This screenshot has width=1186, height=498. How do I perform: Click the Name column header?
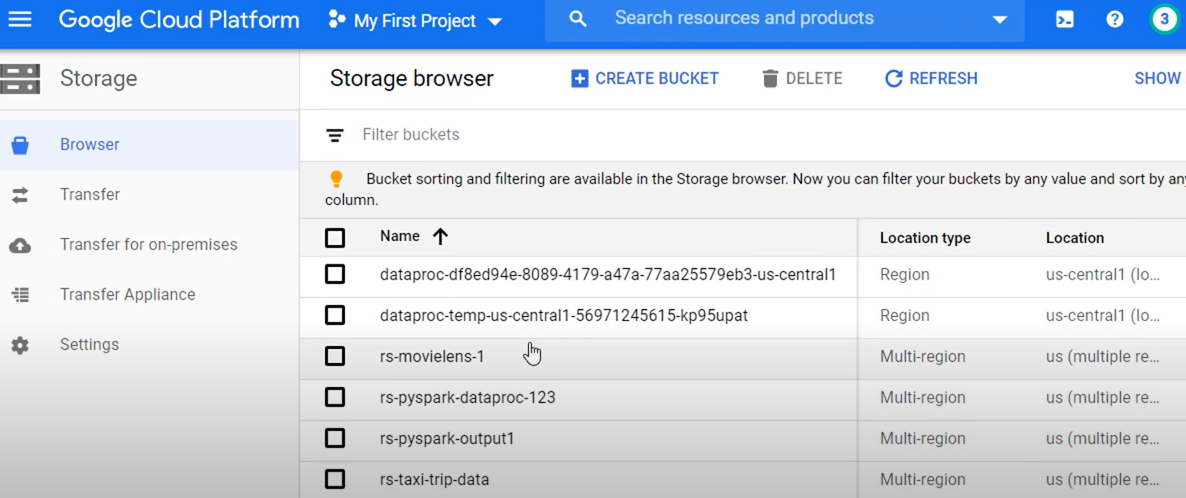399,236
